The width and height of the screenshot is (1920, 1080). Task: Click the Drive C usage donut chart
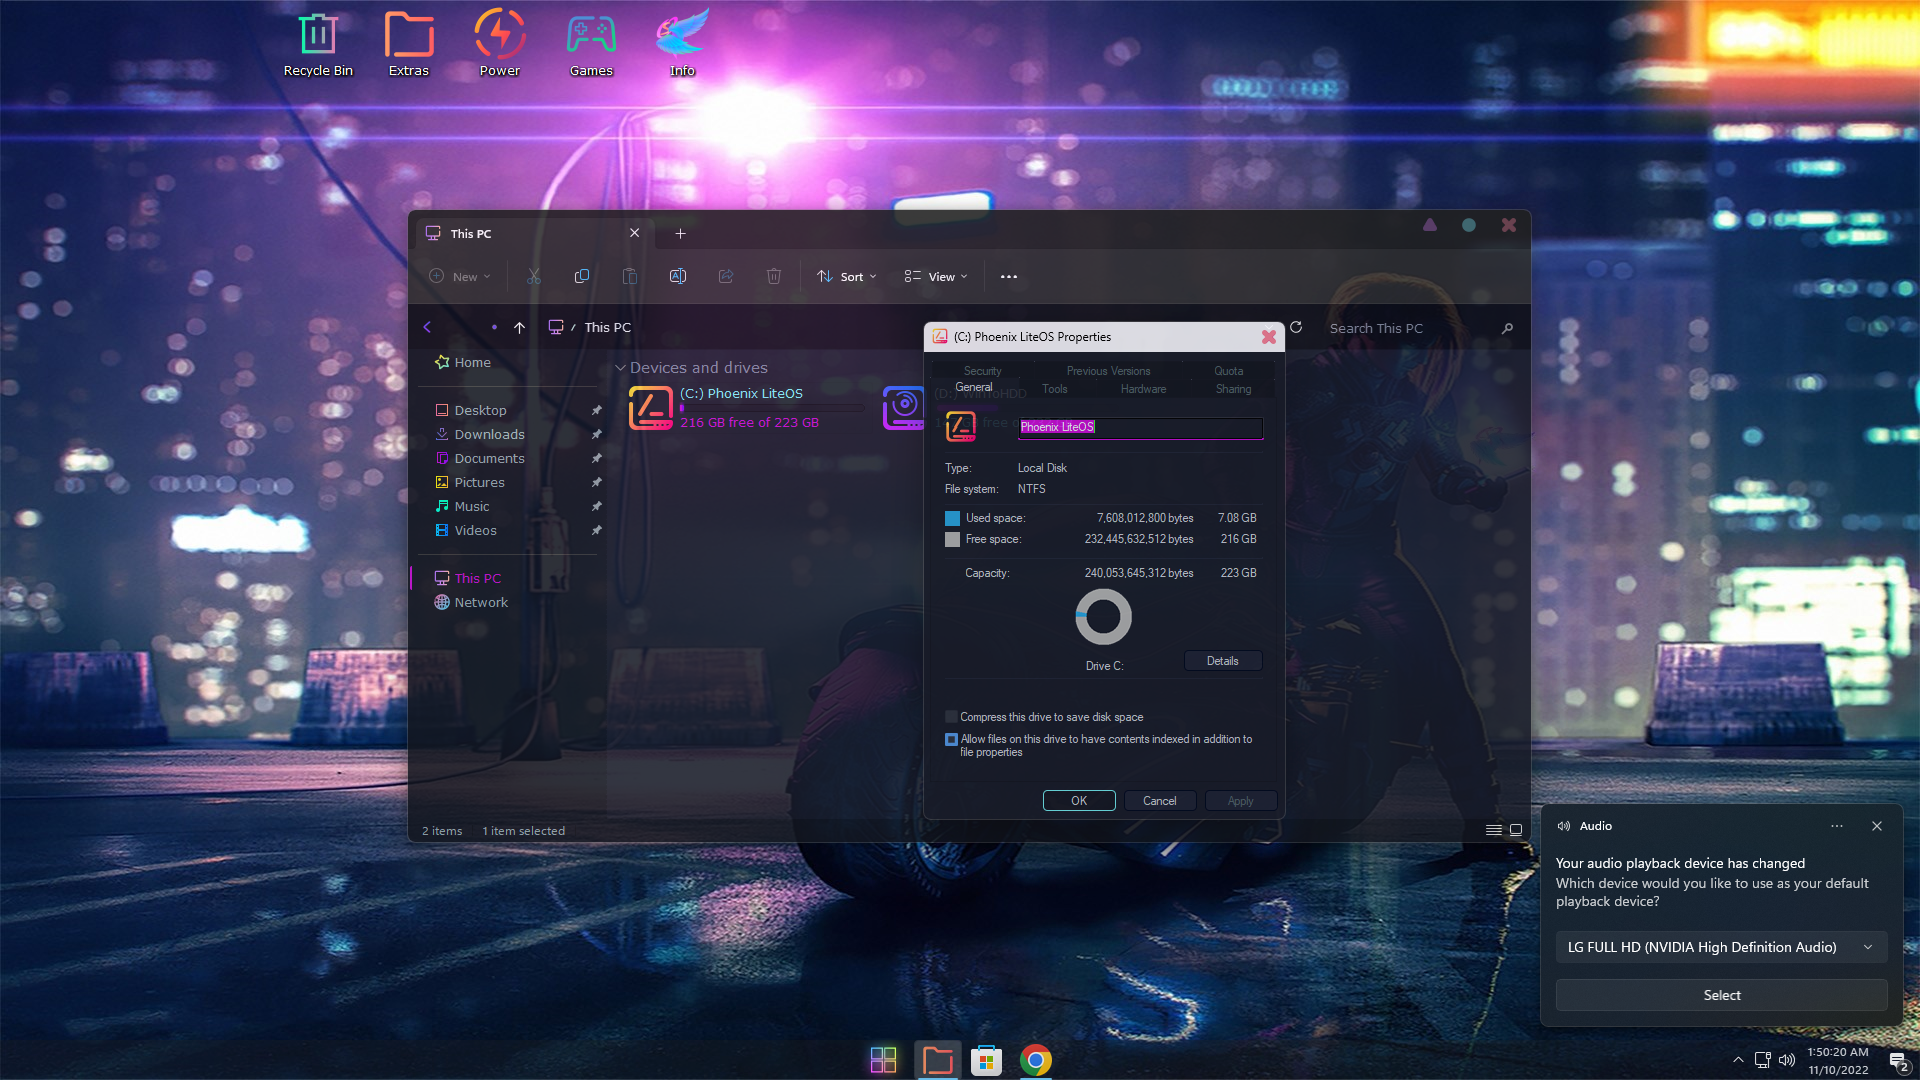point(1103,616)
